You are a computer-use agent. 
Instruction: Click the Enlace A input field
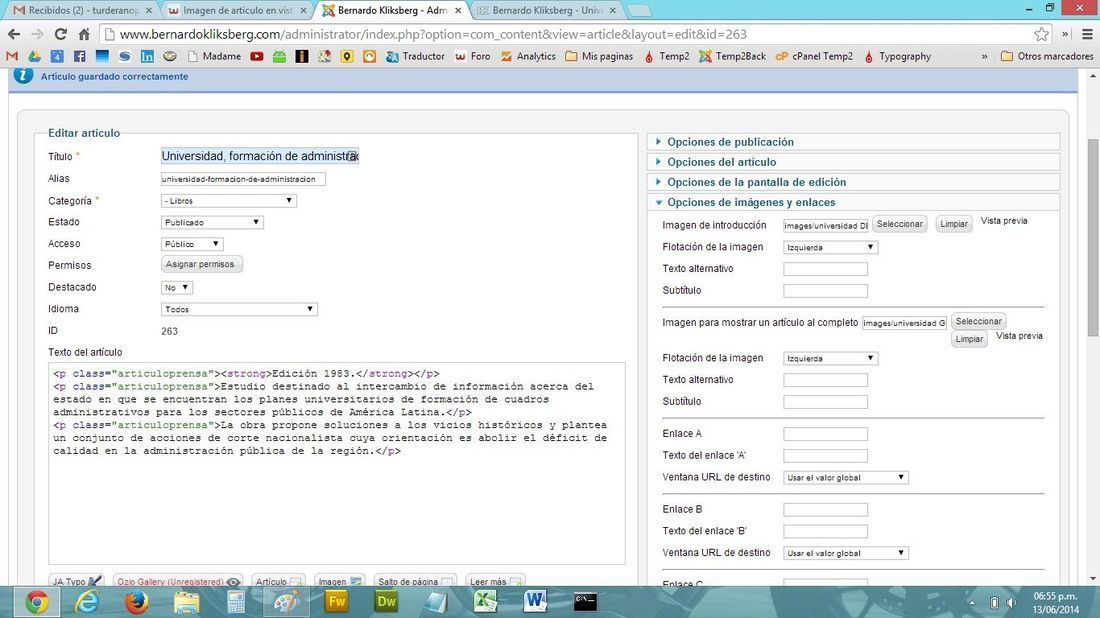(825, 434)
